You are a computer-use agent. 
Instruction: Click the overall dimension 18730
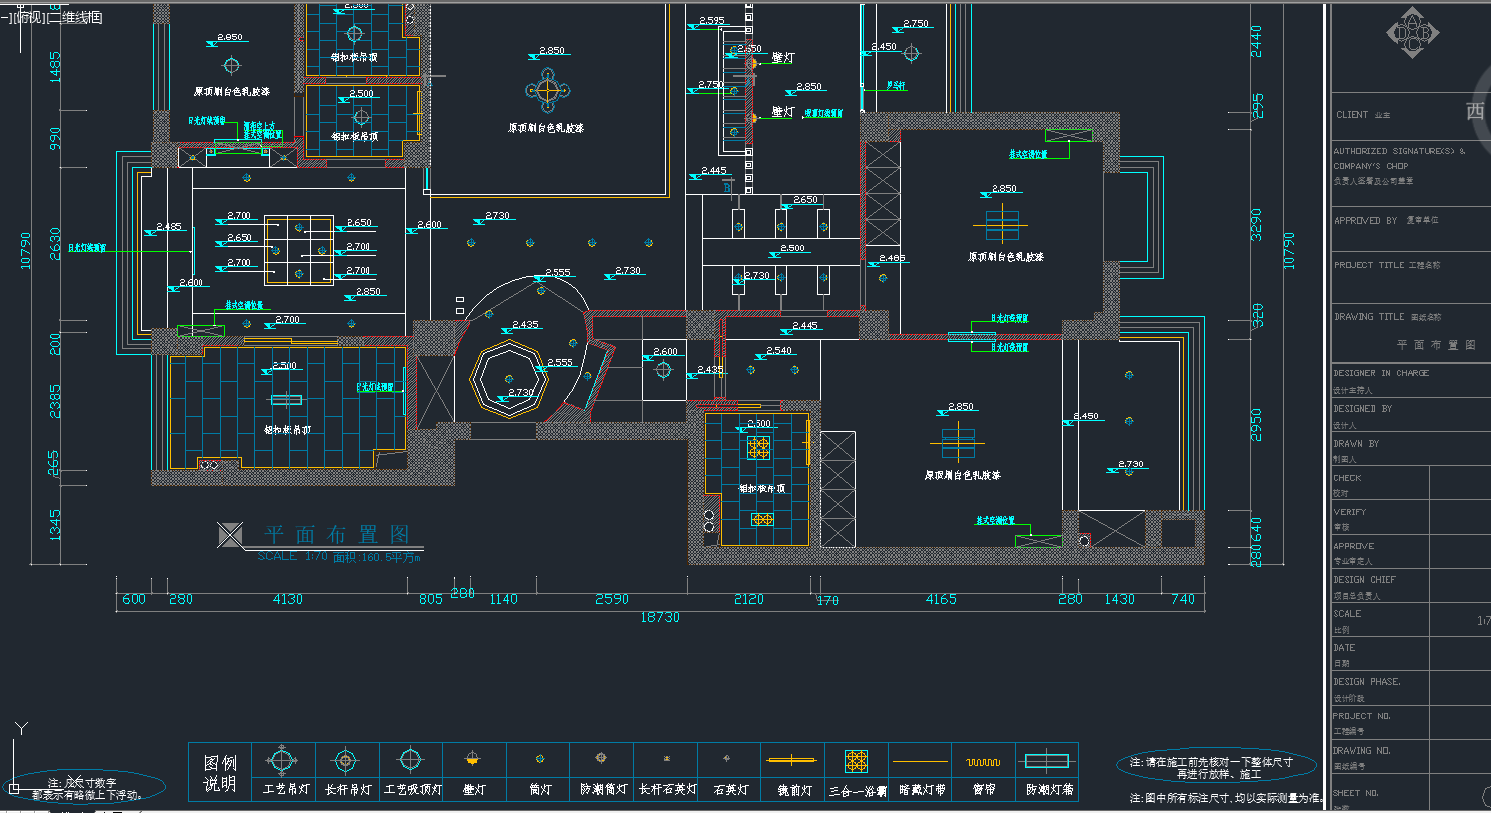coord(660,618)
